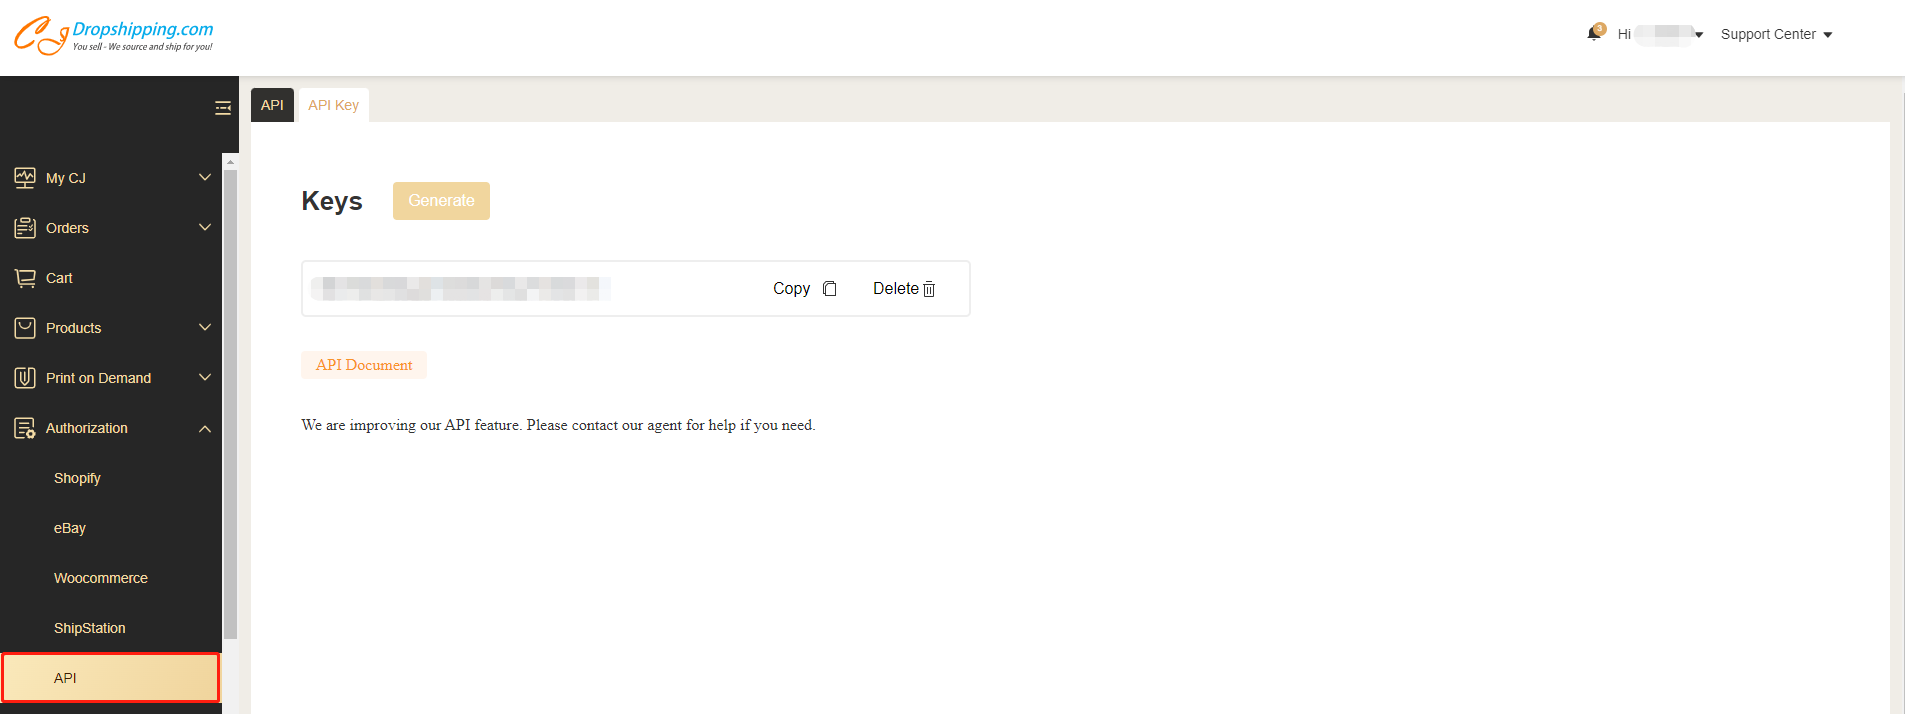Open the Support Center dropdown
This screenshot has width=1905, height=714.
pos(1776,34)
